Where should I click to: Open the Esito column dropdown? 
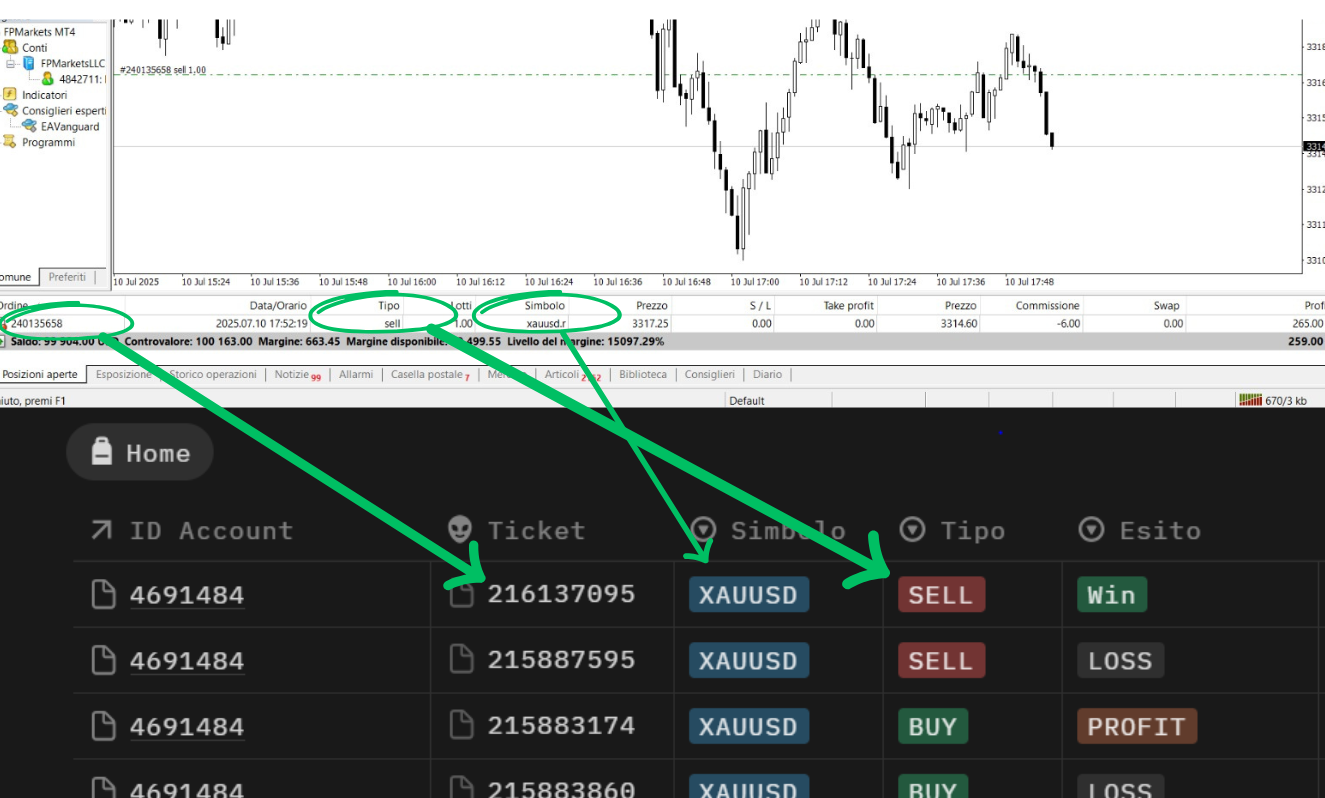click(1091, 530)
